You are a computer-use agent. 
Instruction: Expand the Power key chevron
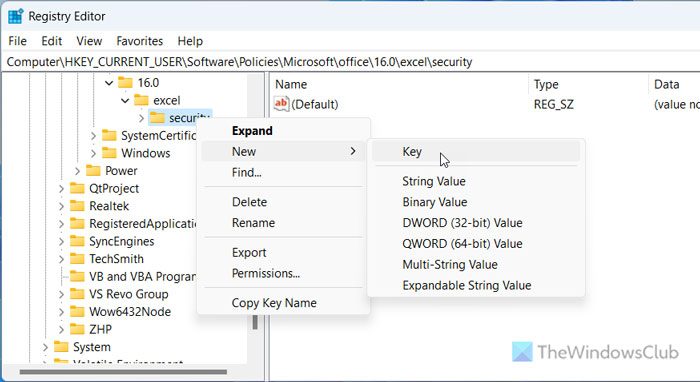77,171
